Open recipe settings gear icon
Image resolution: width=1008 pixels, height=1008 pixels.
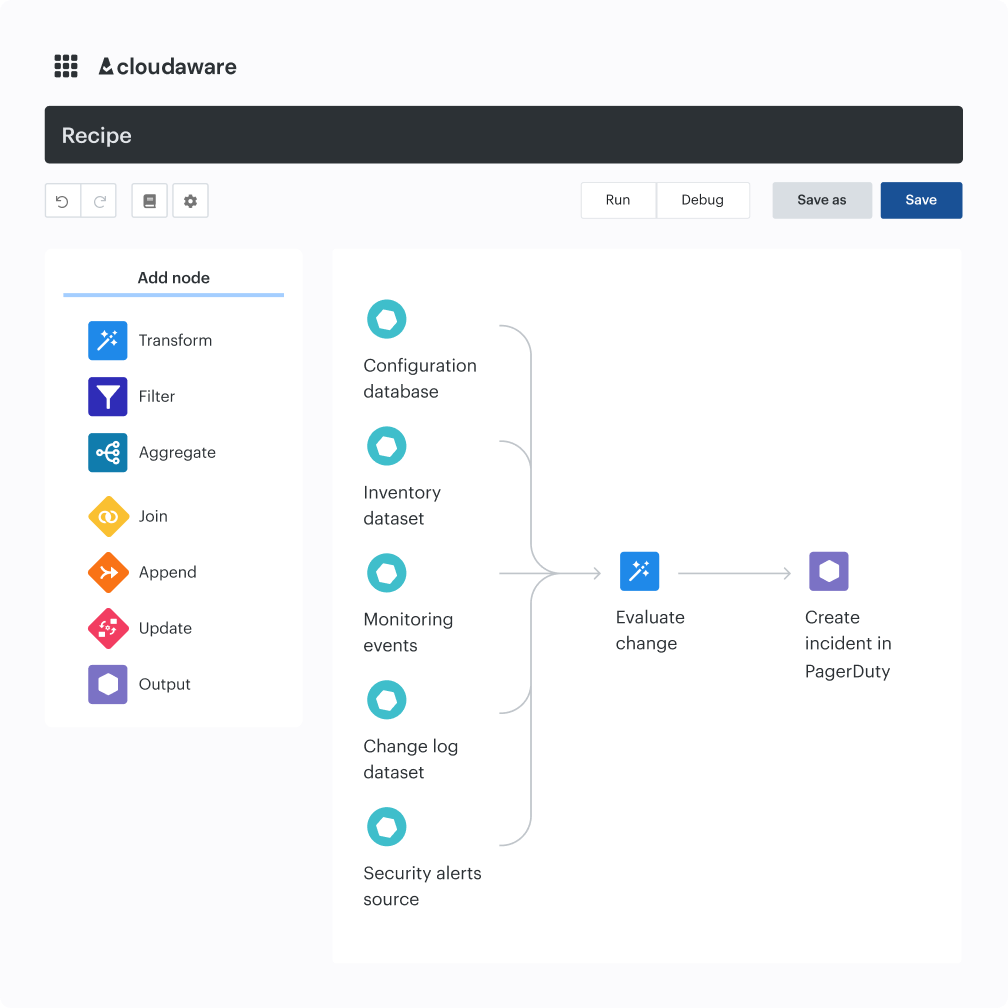[x=190, y=201]
